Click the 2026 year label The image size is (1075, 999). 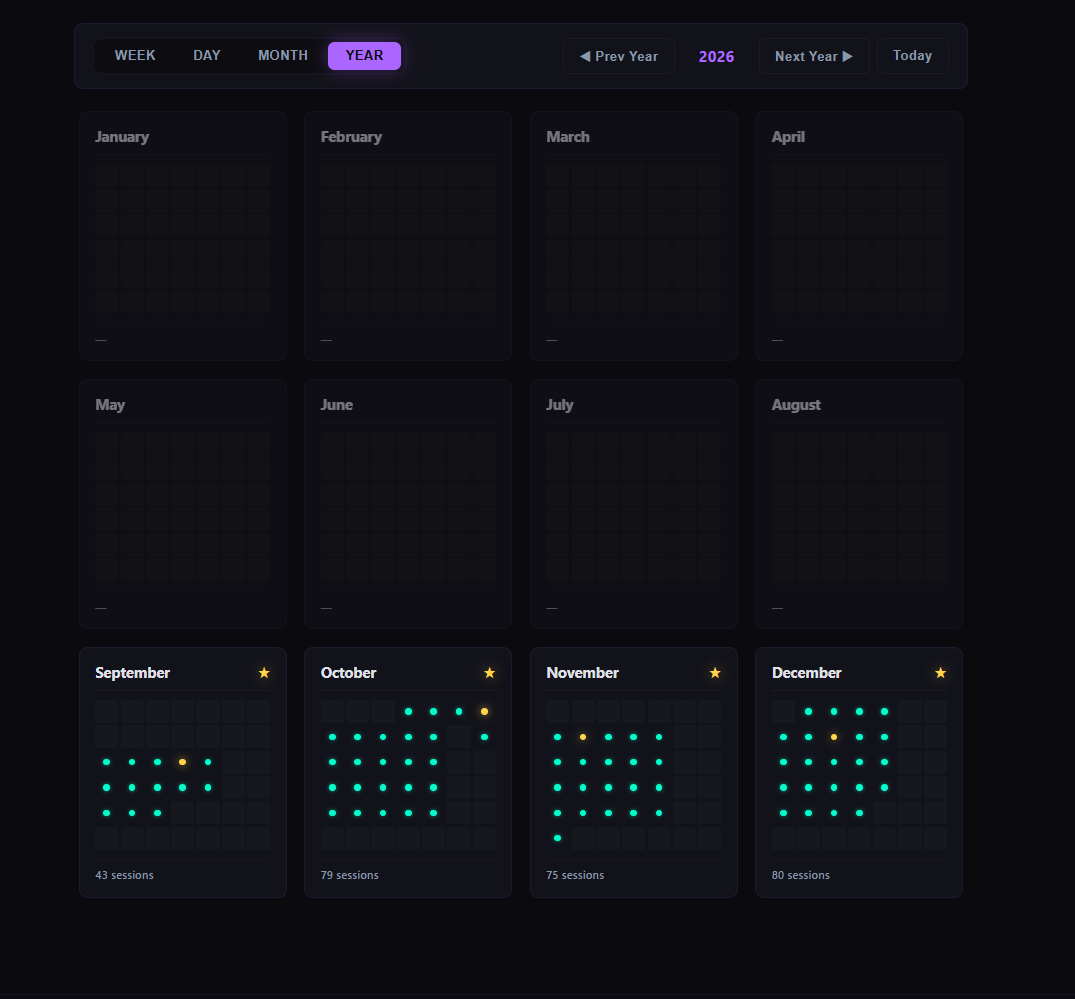click(716, 57)
